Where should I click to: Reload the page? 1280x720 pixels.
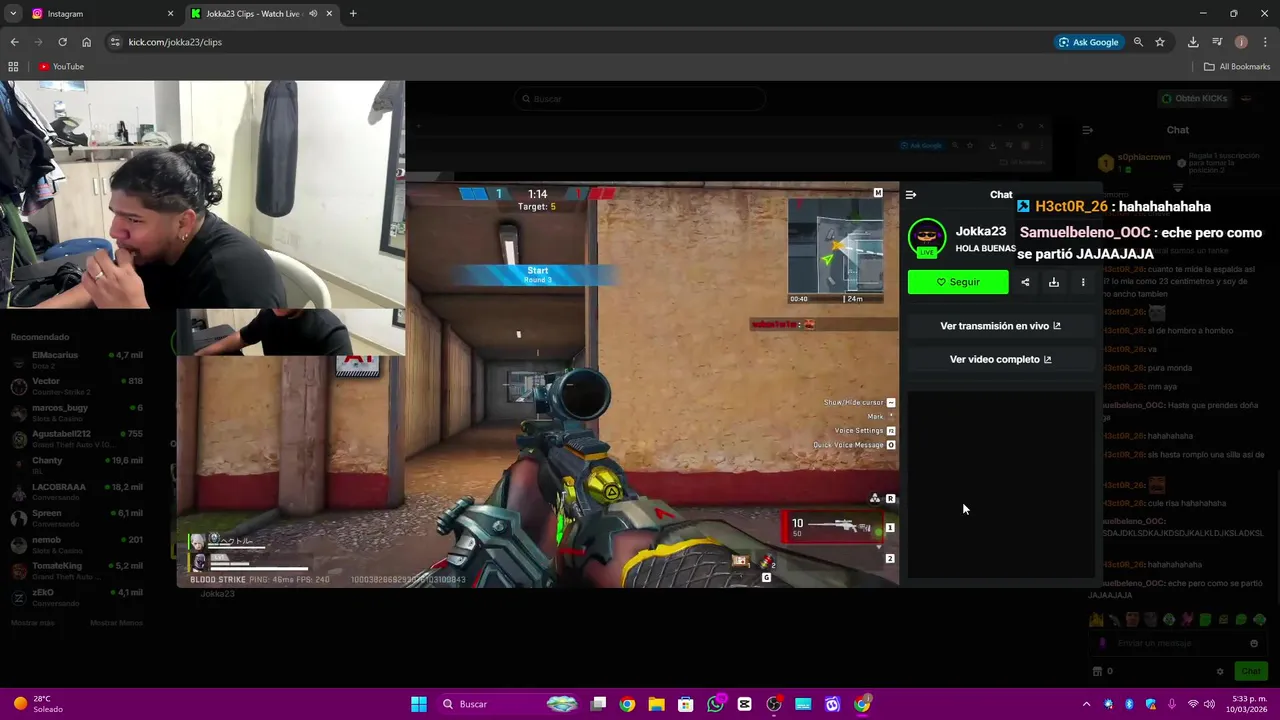(62, 42)
